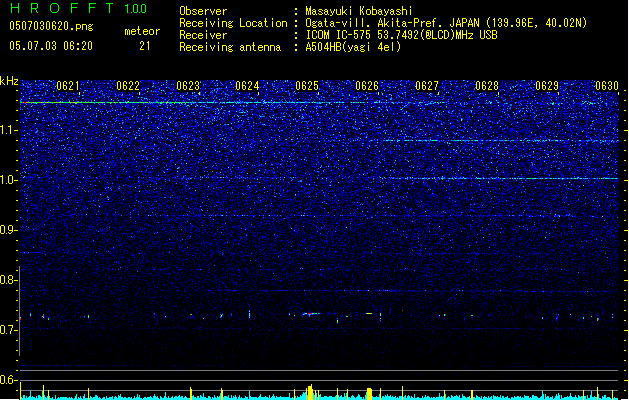The width and height of the screenshot is (629, 400).
Task: Click the observer name Masayuki Kobayashi
Action: click(x=359, y=11)
